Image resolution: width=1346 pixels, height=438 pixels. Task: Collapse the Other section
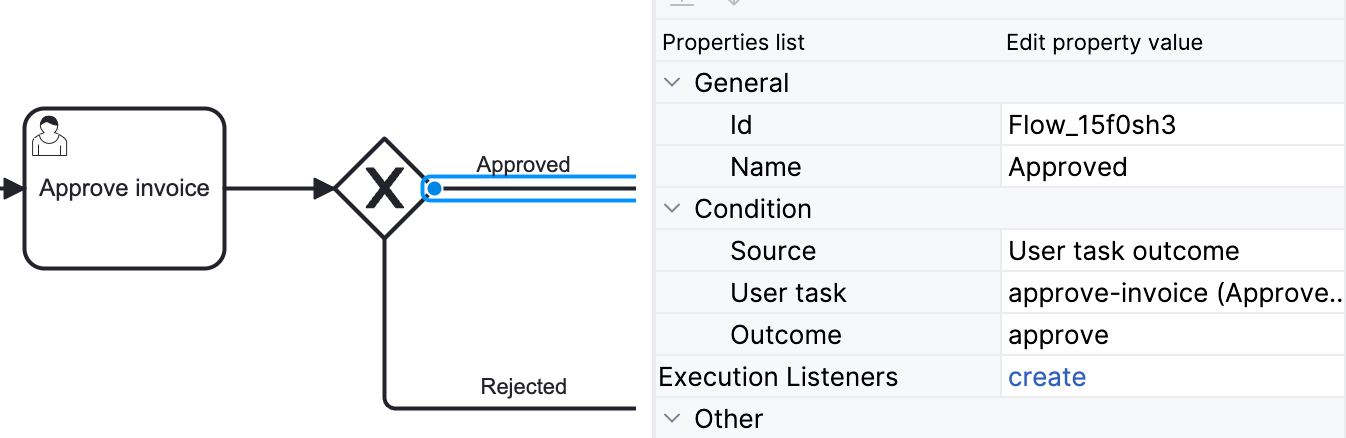tap(671, 419)
